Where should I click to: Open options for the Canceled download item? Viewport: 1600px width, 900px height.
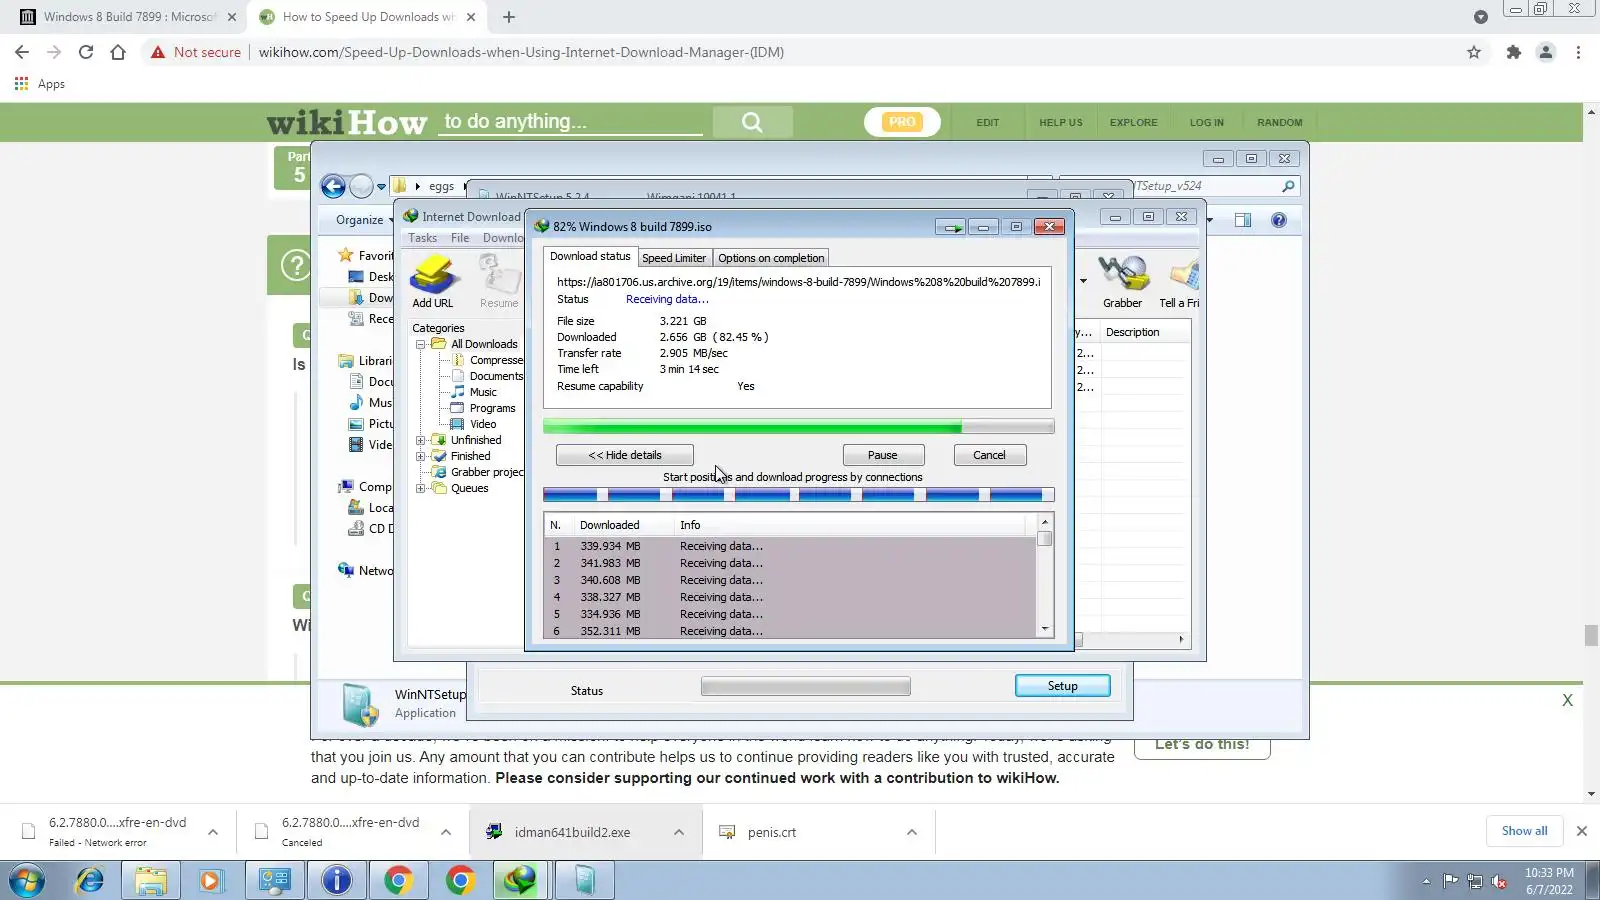pyautogui.click(x=446, y=832)
